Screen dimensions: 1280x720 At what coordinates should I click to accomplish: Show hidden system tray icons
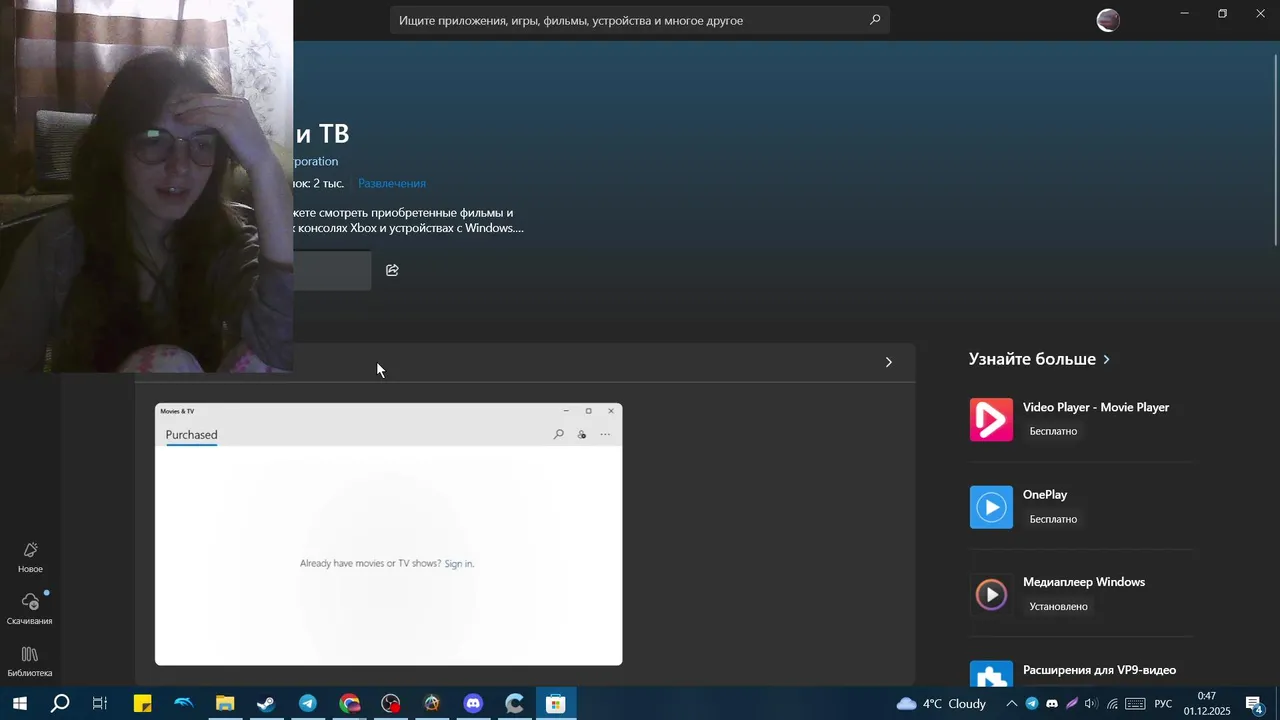[x=1011, y=704]
